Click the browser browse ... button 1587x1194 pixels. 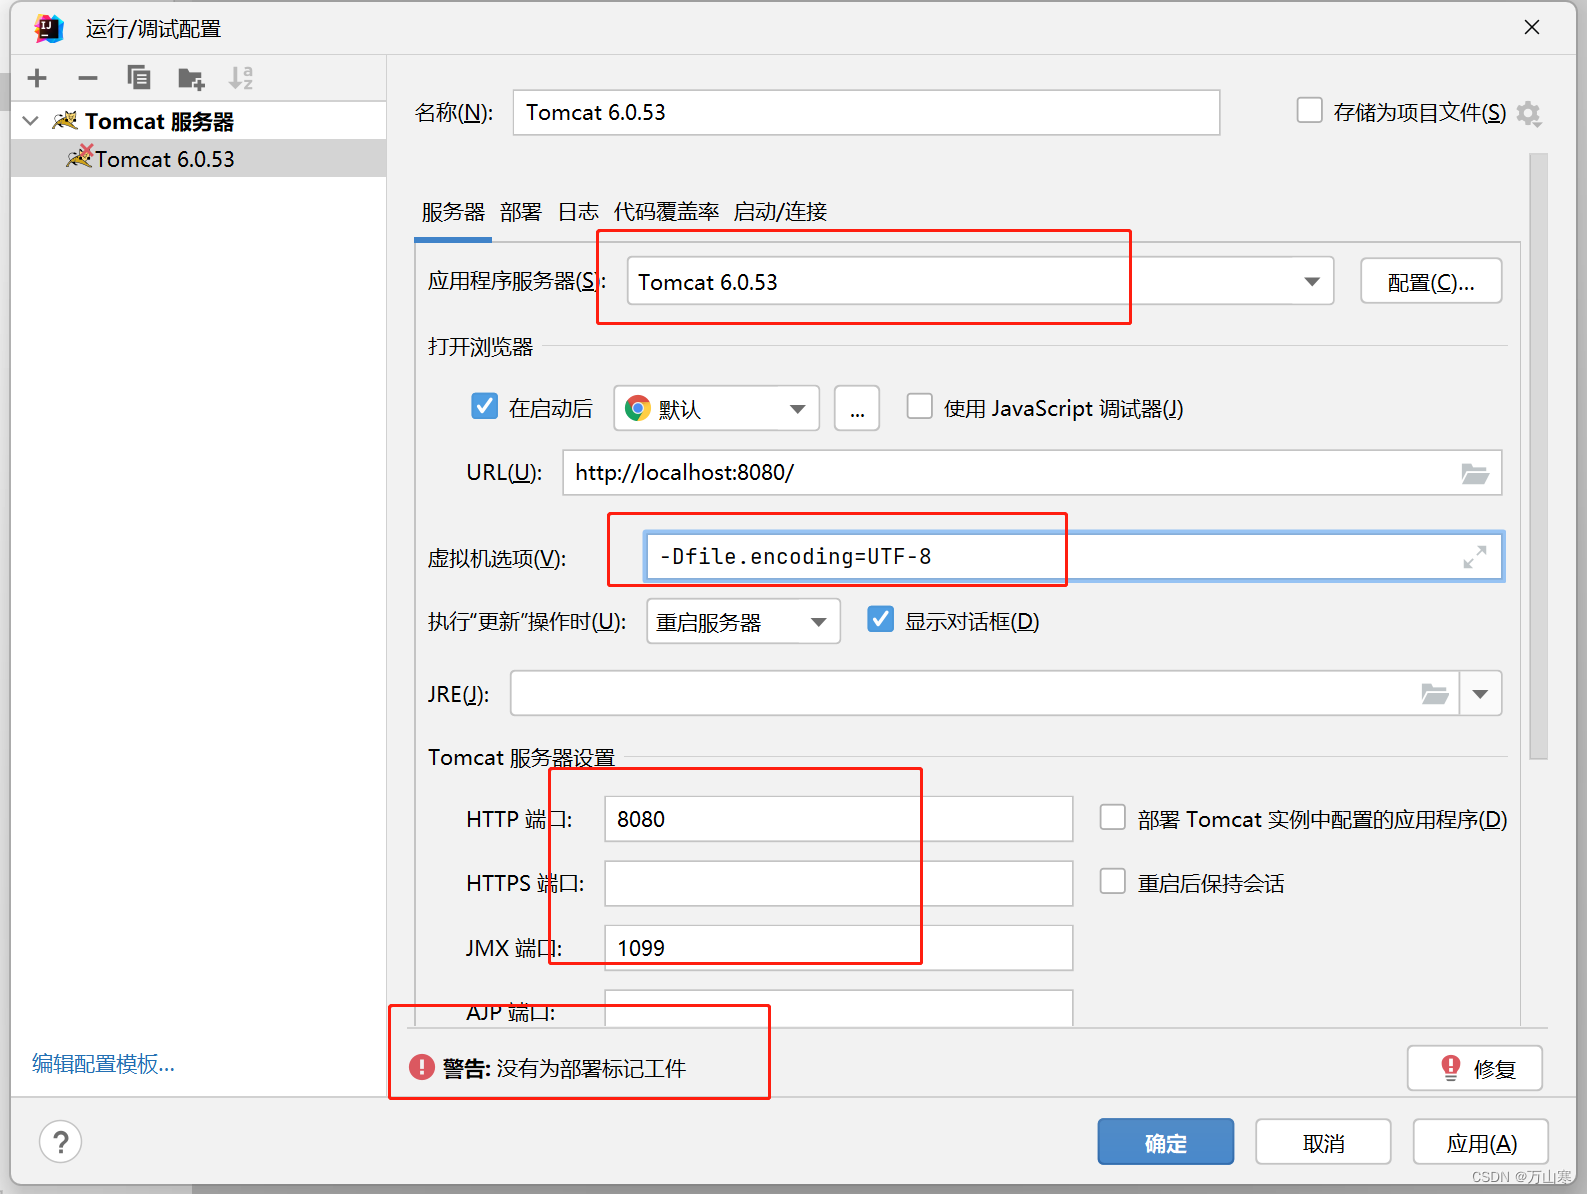[x=857, y=409]
